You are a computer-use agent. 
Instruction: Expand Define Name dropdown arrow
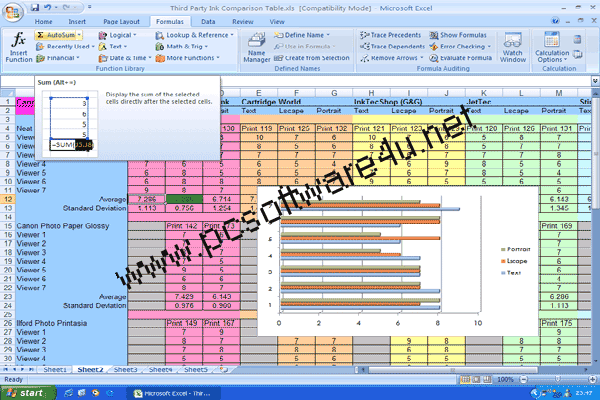[328, 35]
